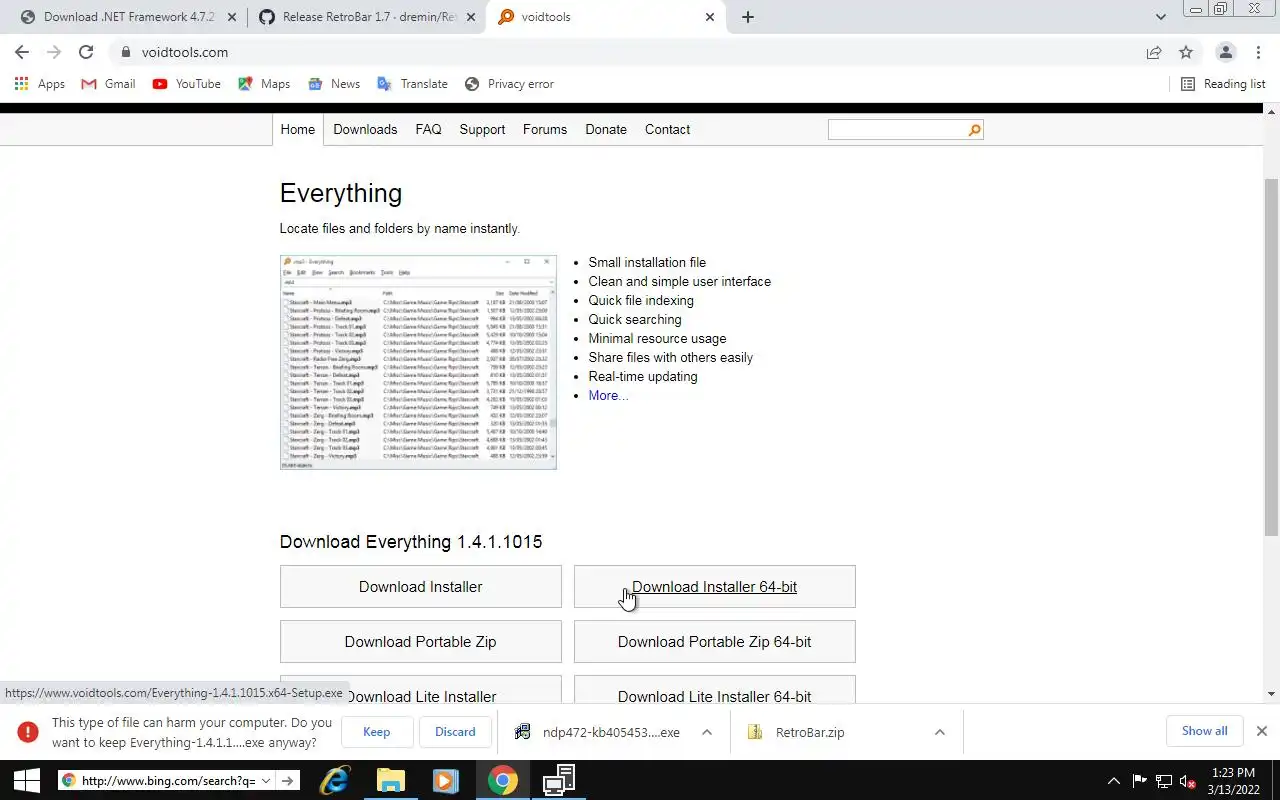This screenshot has height=800, width=1280.
Task: Open the Windows Start menu
Action: click(26, 780)
